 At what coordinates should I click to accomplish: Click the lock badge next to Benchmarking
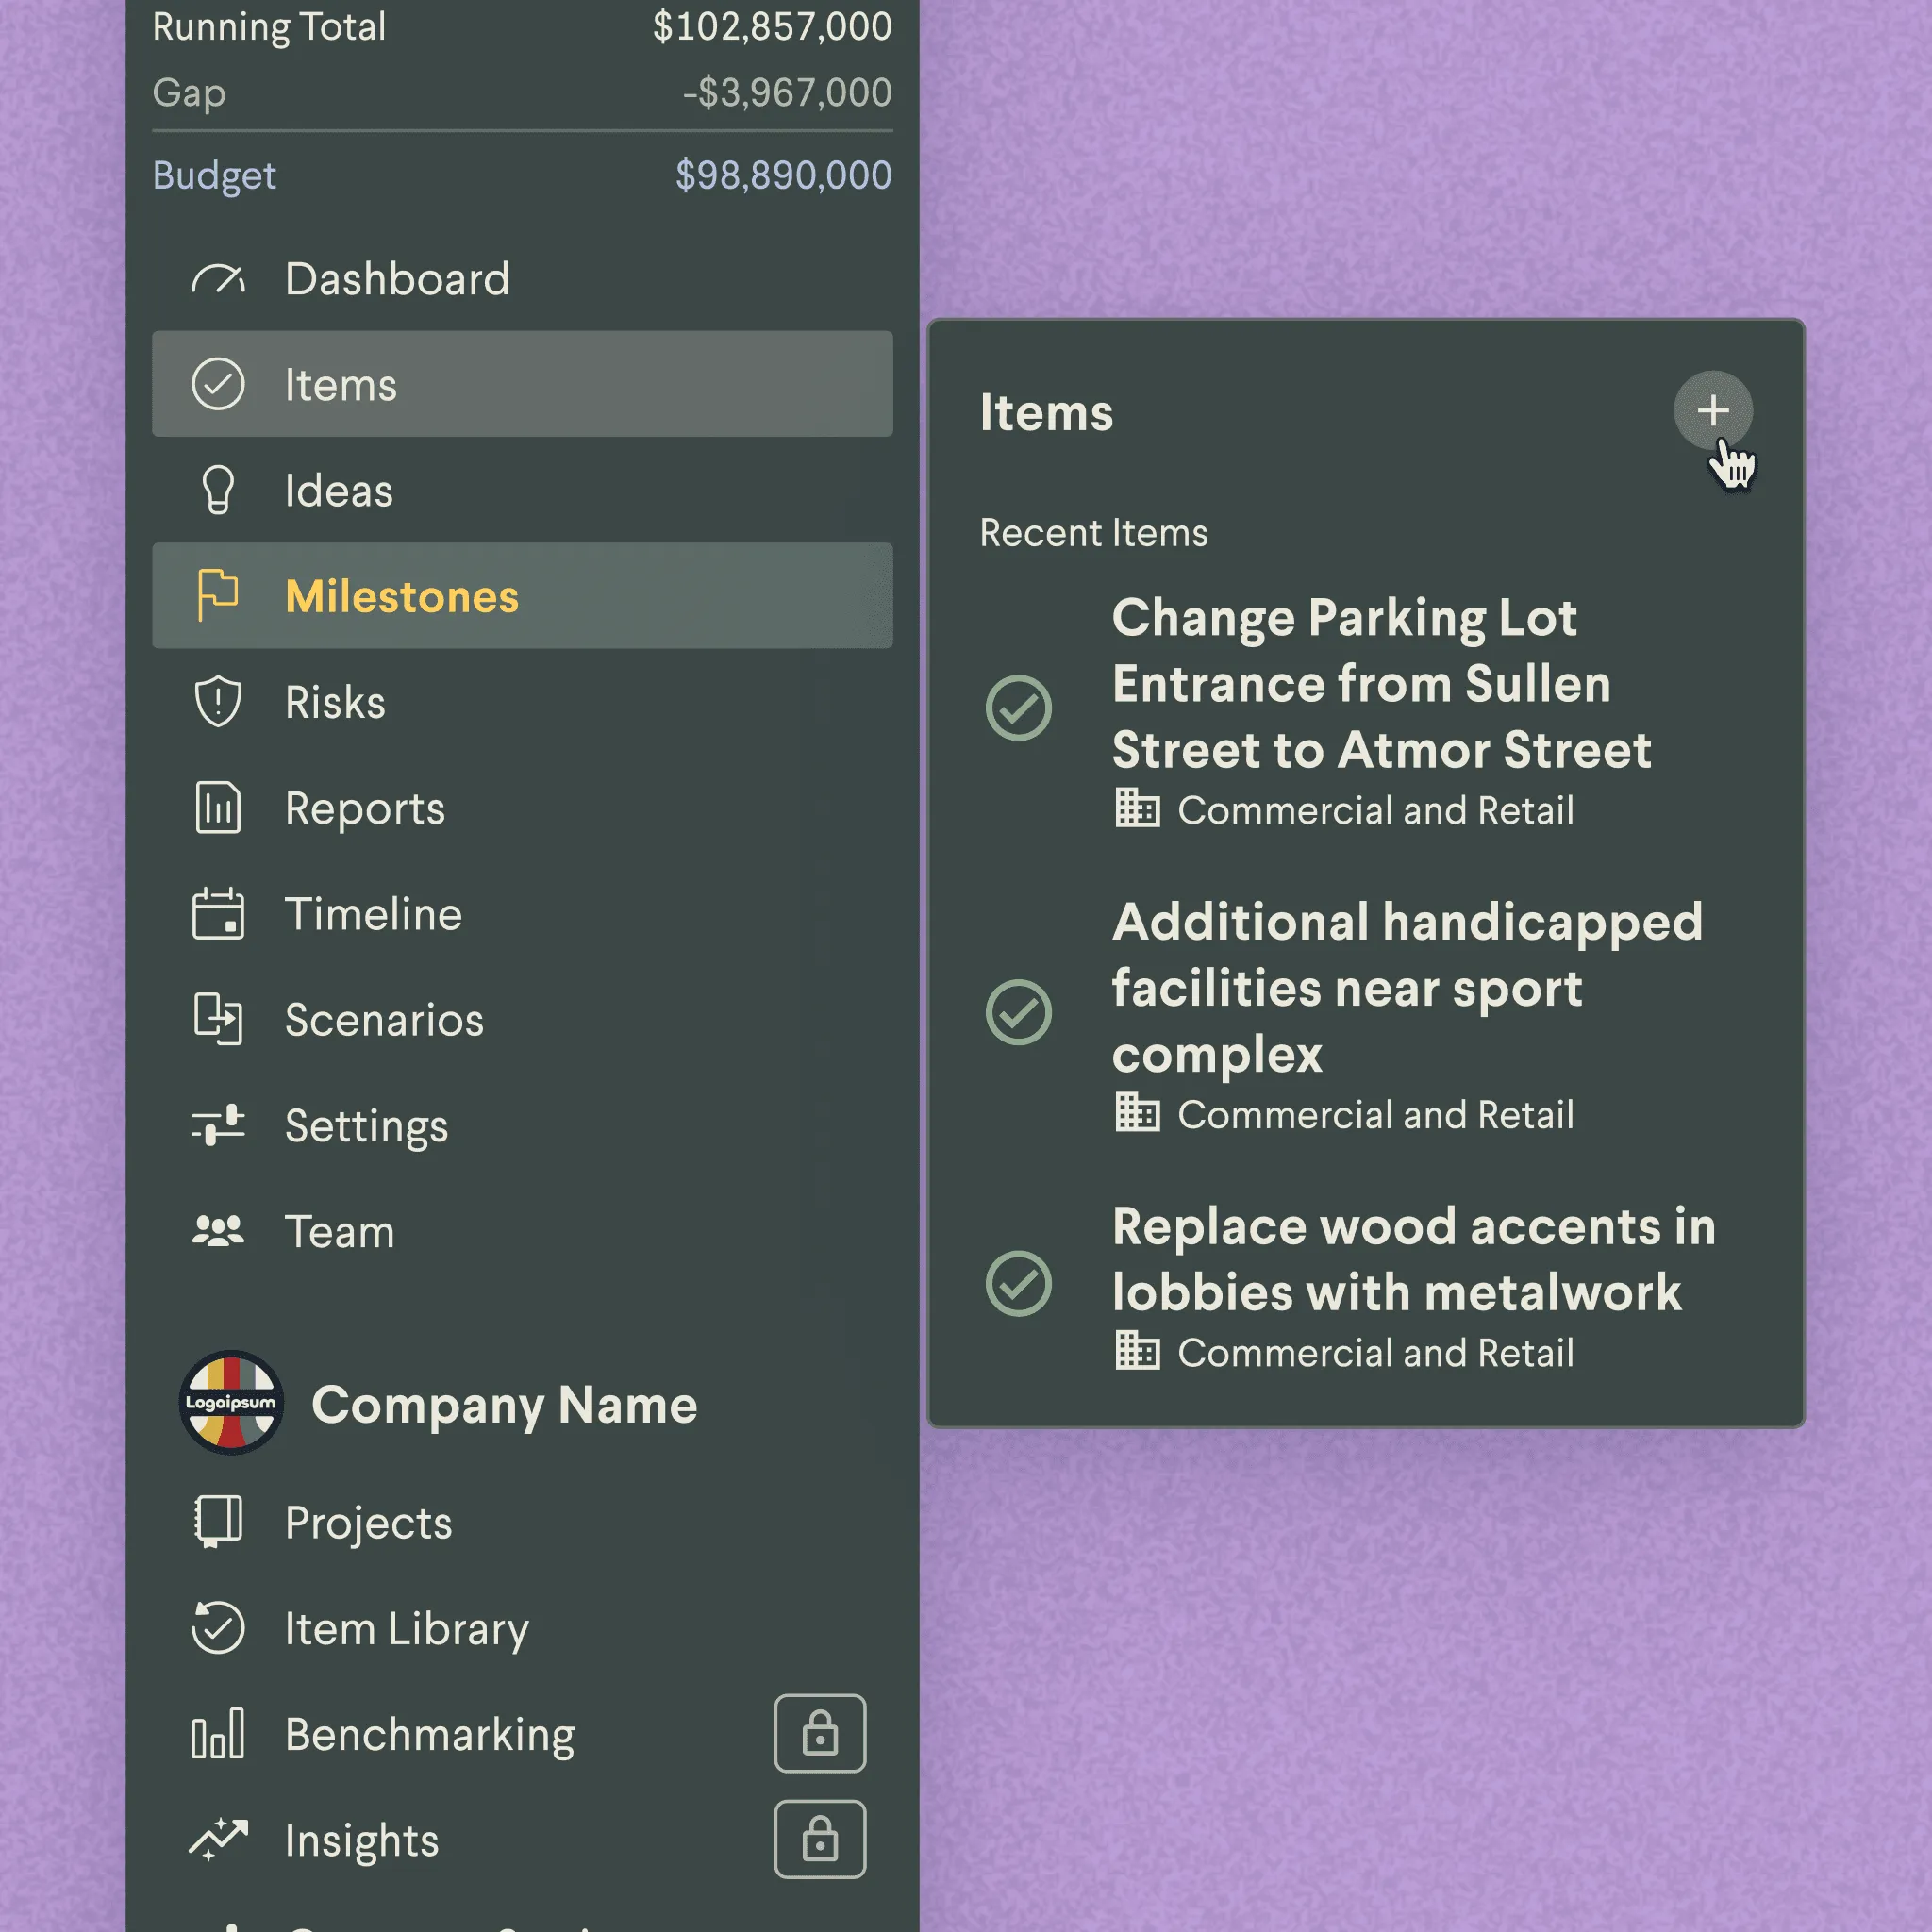820,1734
